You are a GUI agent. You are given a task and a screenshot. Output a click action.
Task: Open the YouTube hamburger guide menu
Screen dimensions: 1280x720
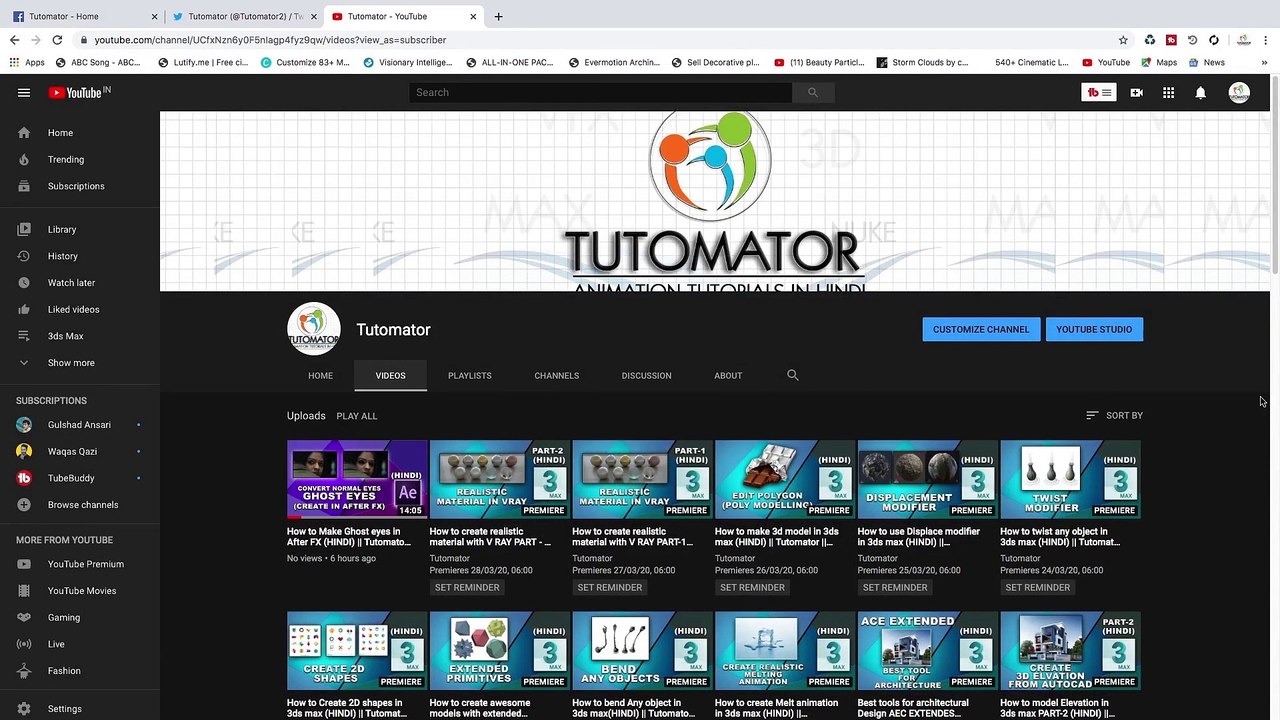coord(24,93)
